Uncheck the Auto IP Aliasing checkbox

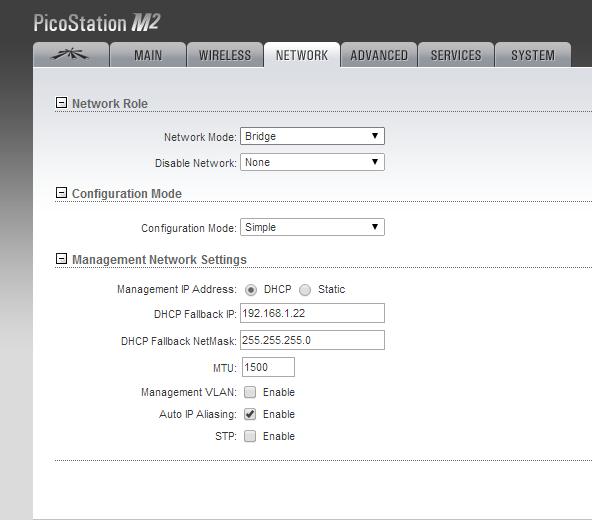[x=250, y=414]
